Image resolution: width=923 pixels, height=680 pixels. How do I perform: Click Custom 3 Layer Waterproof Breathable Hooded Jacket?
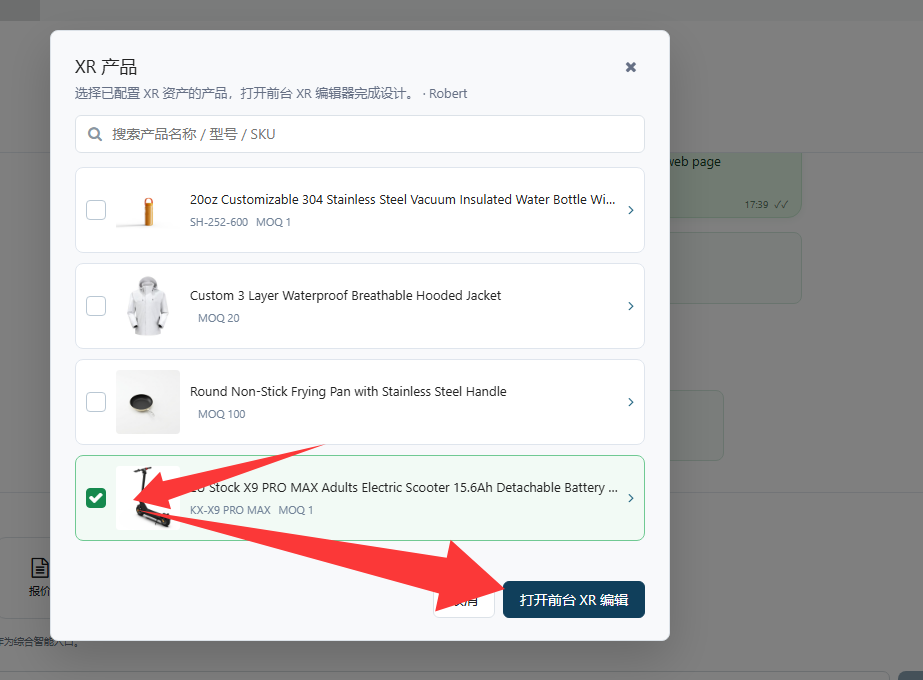click(x=346, y=296)
